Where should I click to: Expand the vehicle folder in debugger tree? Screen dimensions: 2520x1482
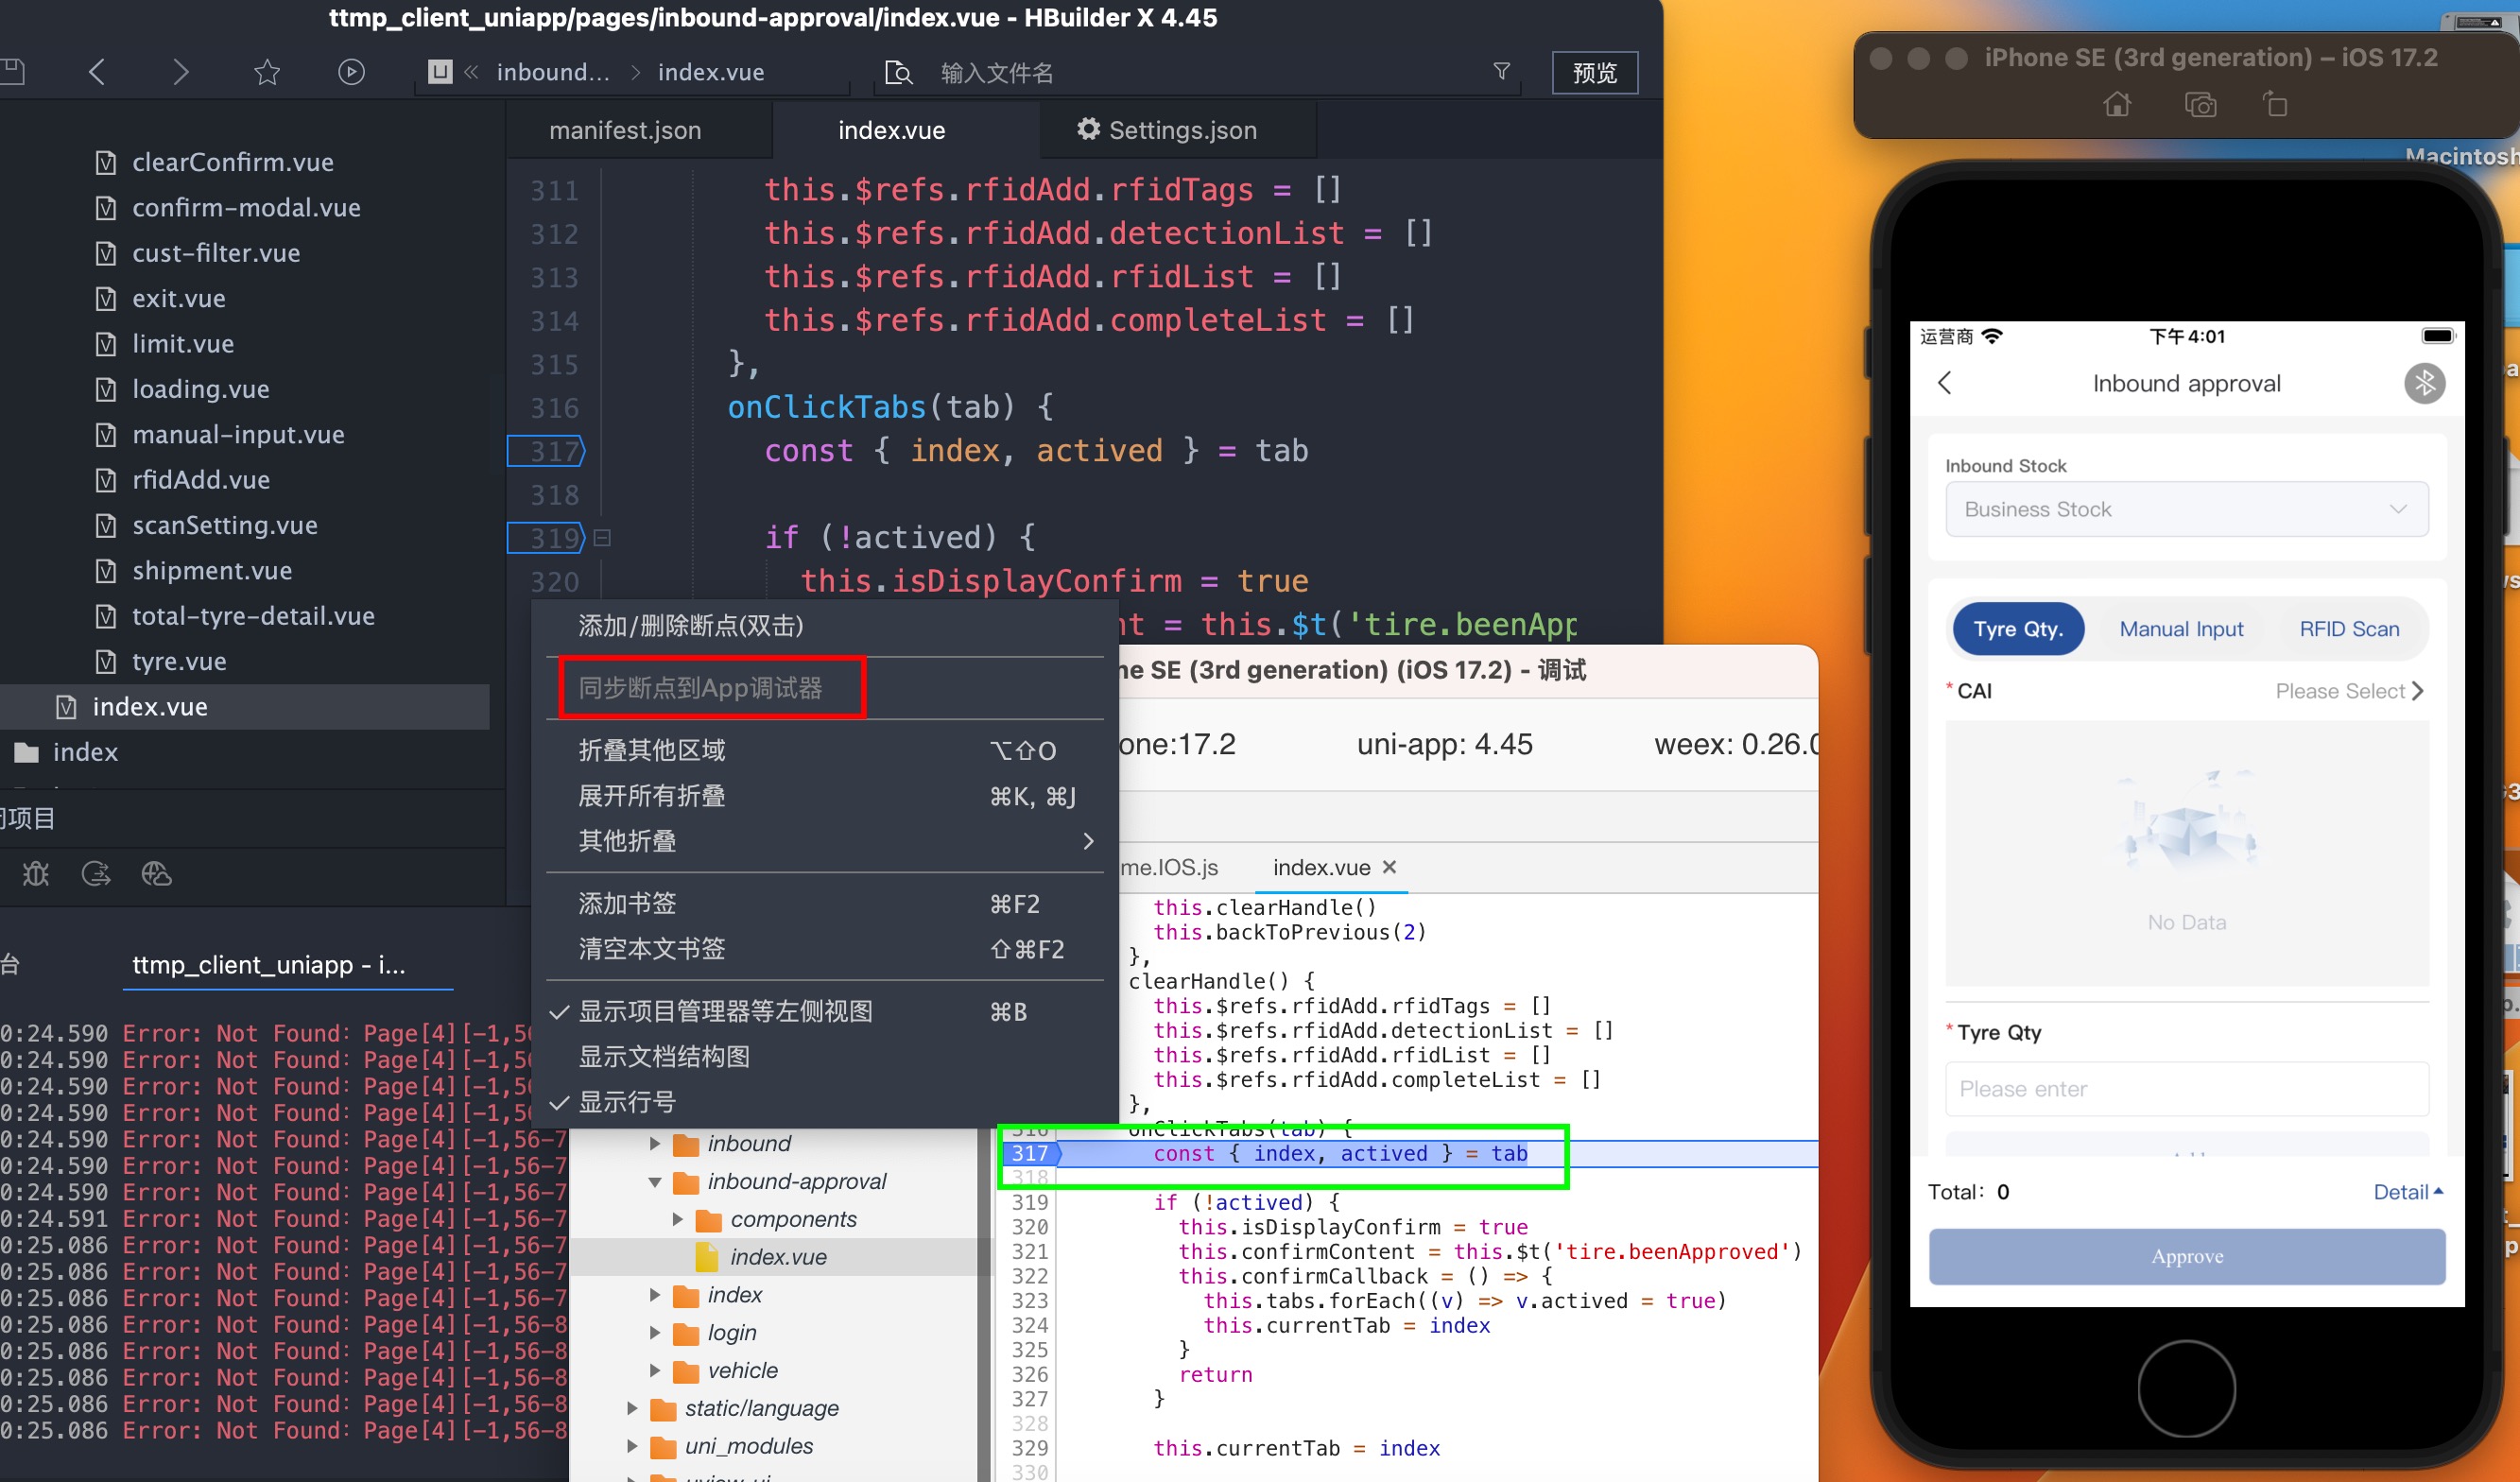[x=655, y=1370]
